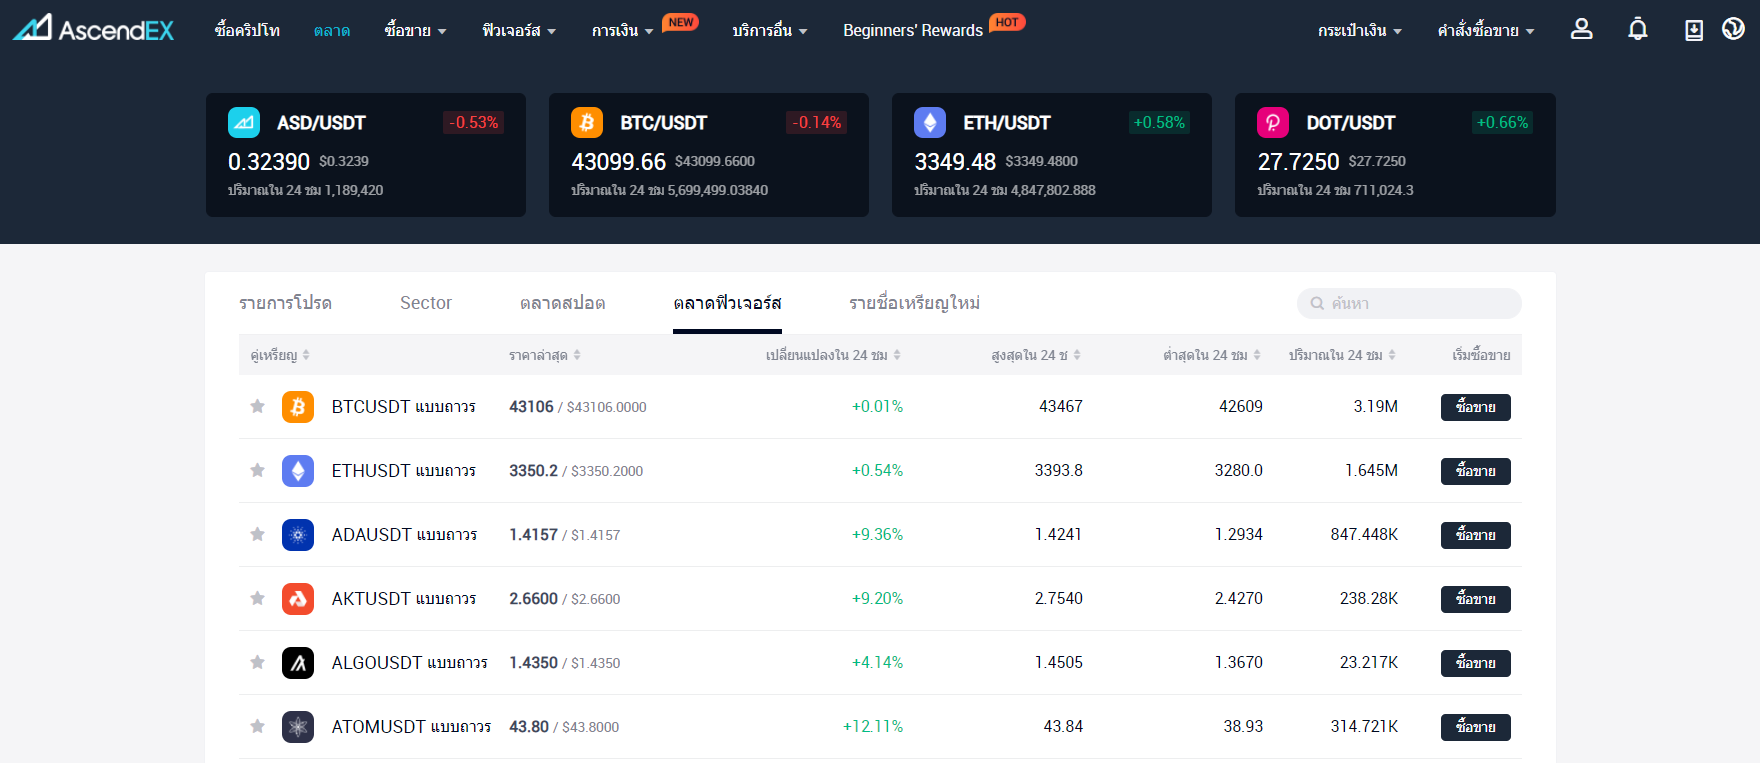Expand the ซื้อขาย menu dropdown
The width and height of the screenshot is (1760, 763).
[x=415, y=31]
